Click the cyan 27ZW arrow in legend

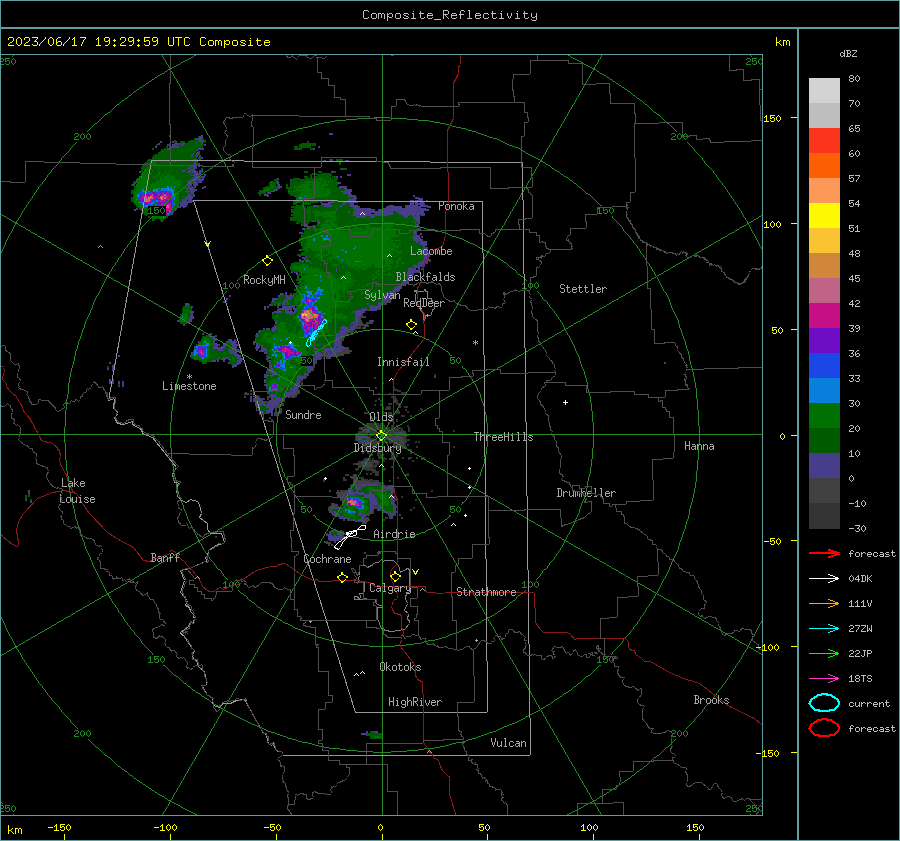(x=824, y=629)
